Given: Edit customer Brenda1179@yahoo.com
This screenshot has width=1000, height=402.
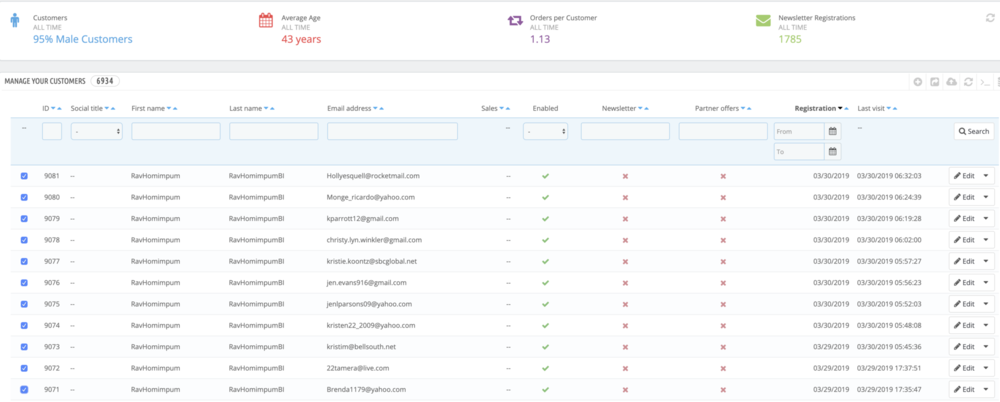Looking at the screenshot, I should (964, 389).
